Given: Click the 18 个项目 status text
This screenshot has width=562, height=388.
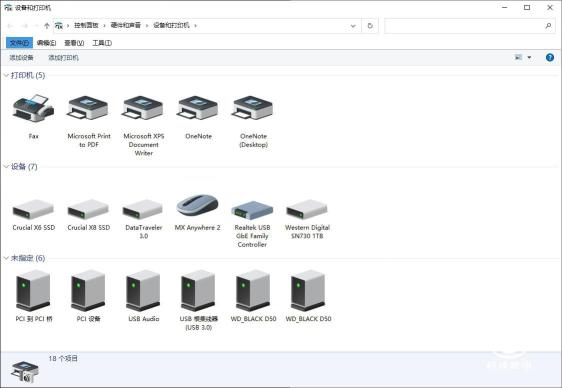Looking at the screenshot, I should [x=63, y=358].
